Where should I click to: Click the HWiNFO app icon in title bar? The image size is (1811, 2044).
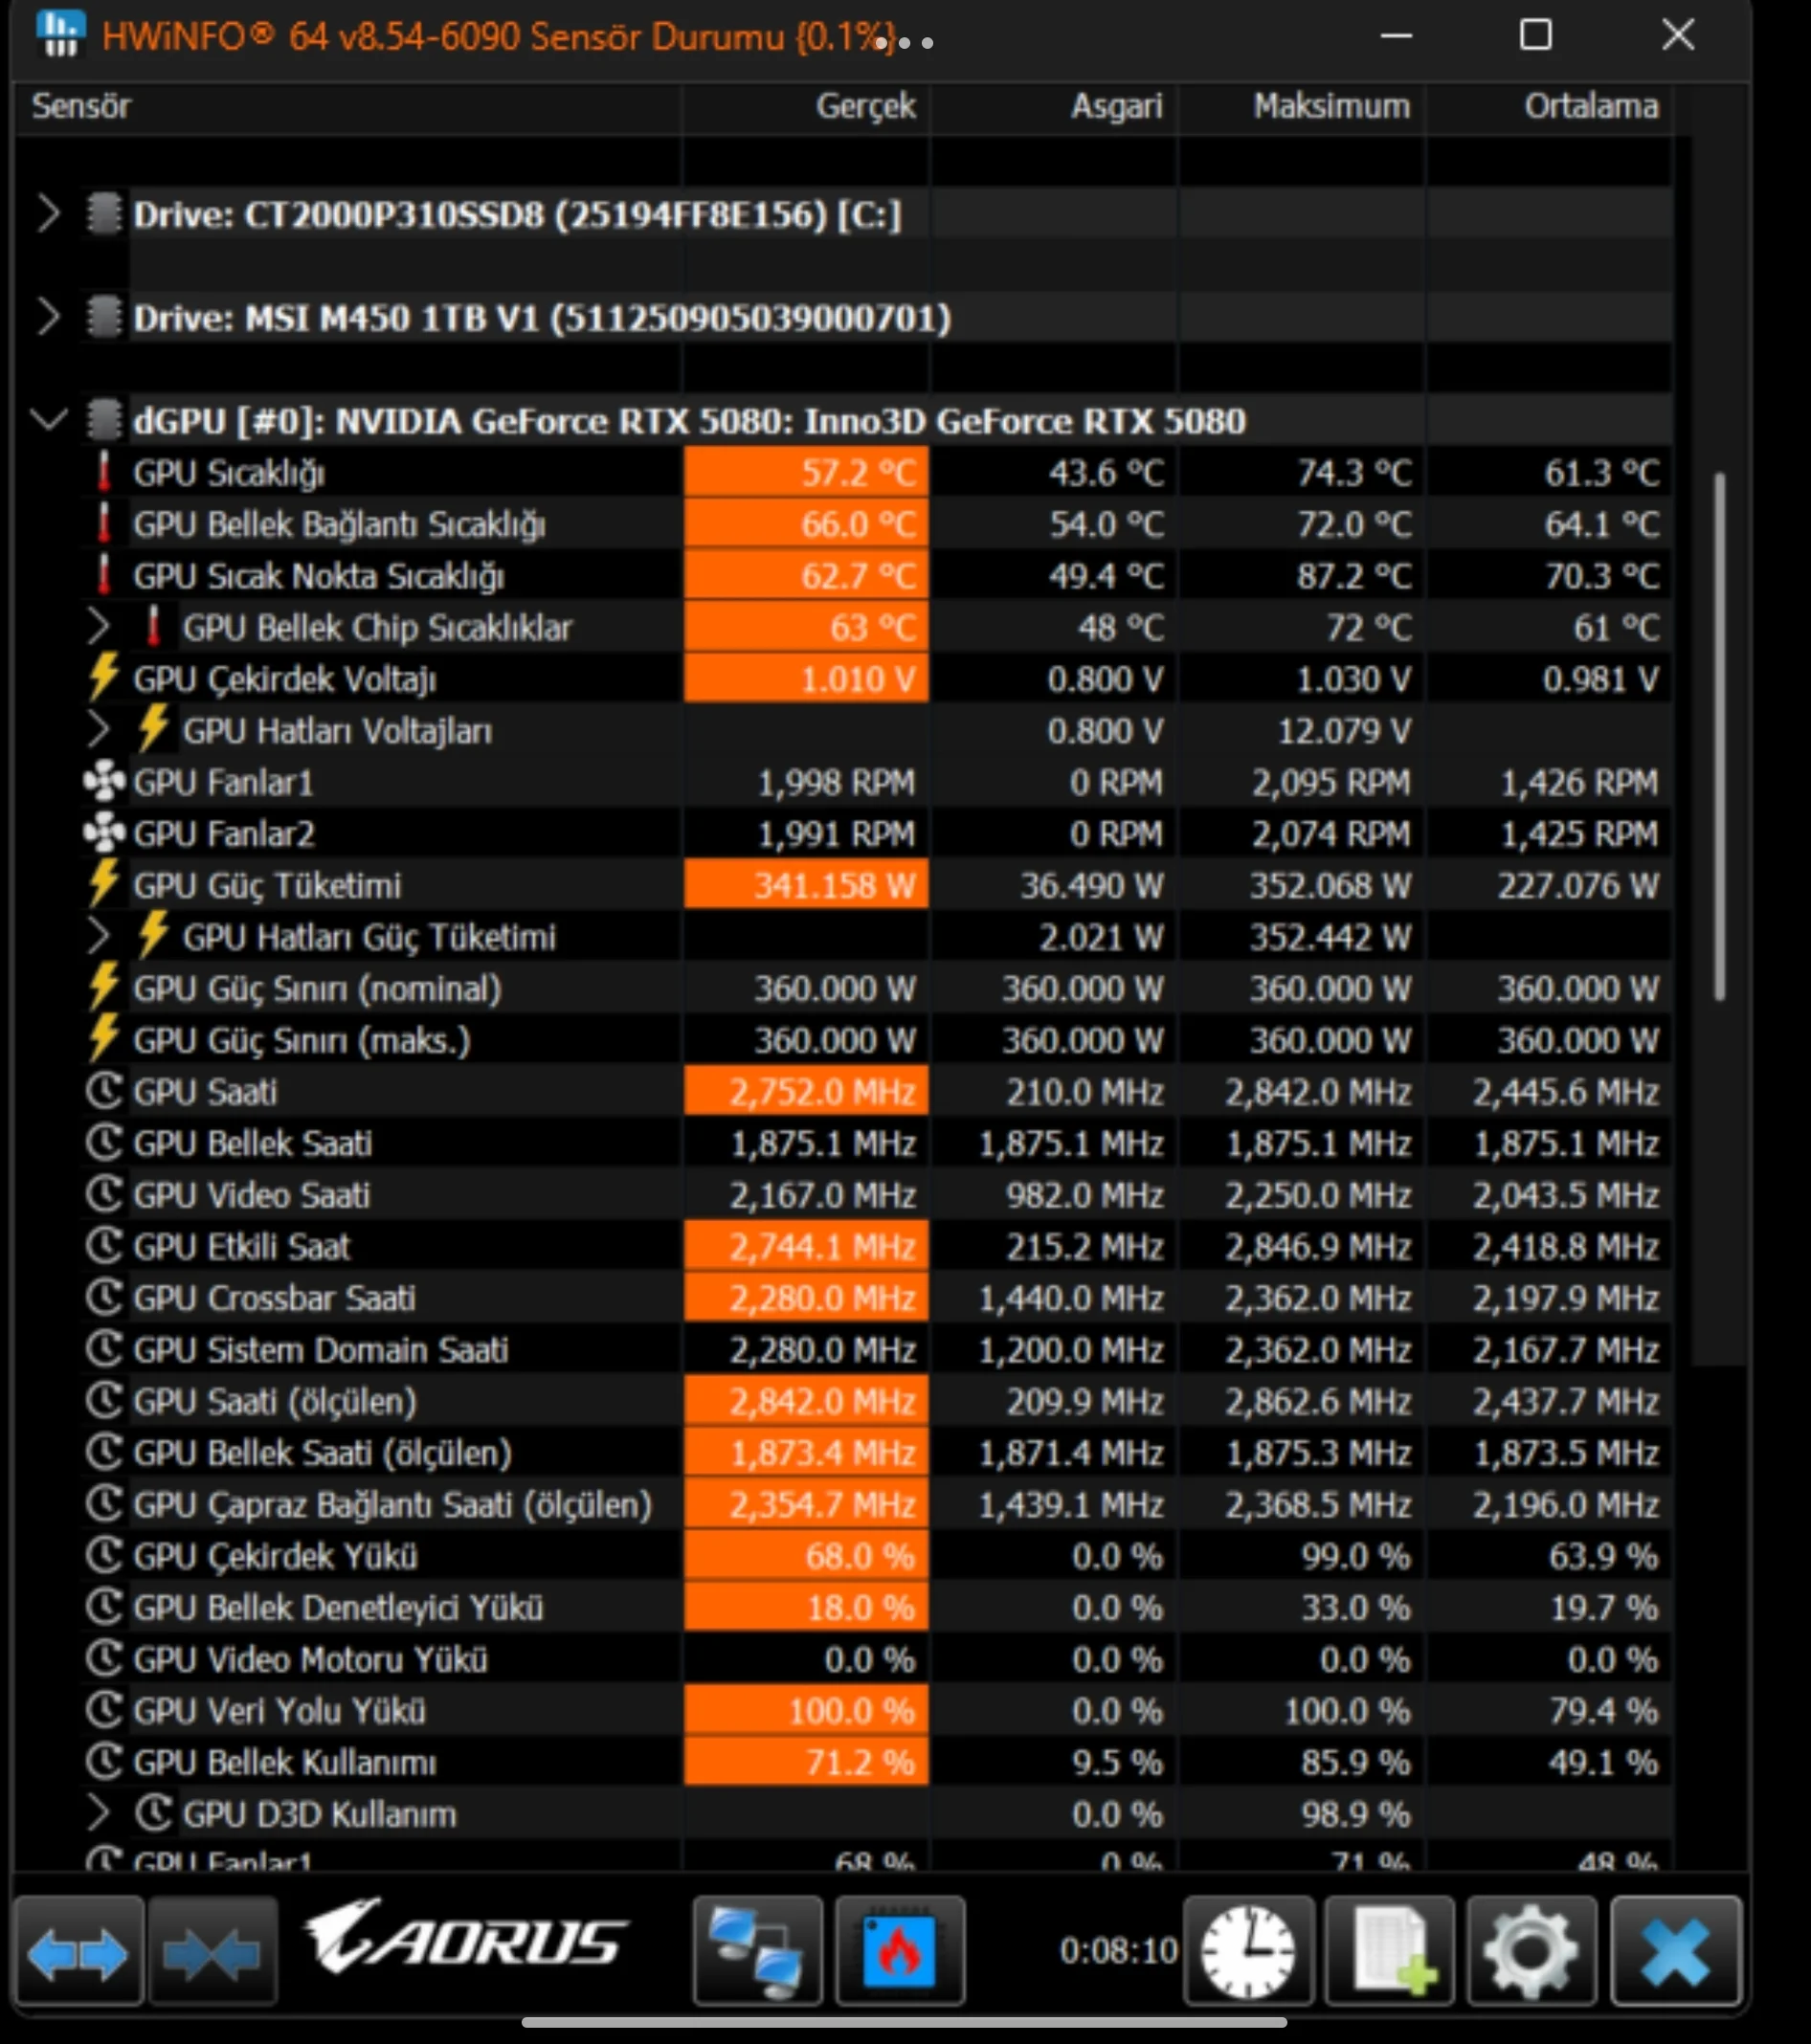[59, 35]
